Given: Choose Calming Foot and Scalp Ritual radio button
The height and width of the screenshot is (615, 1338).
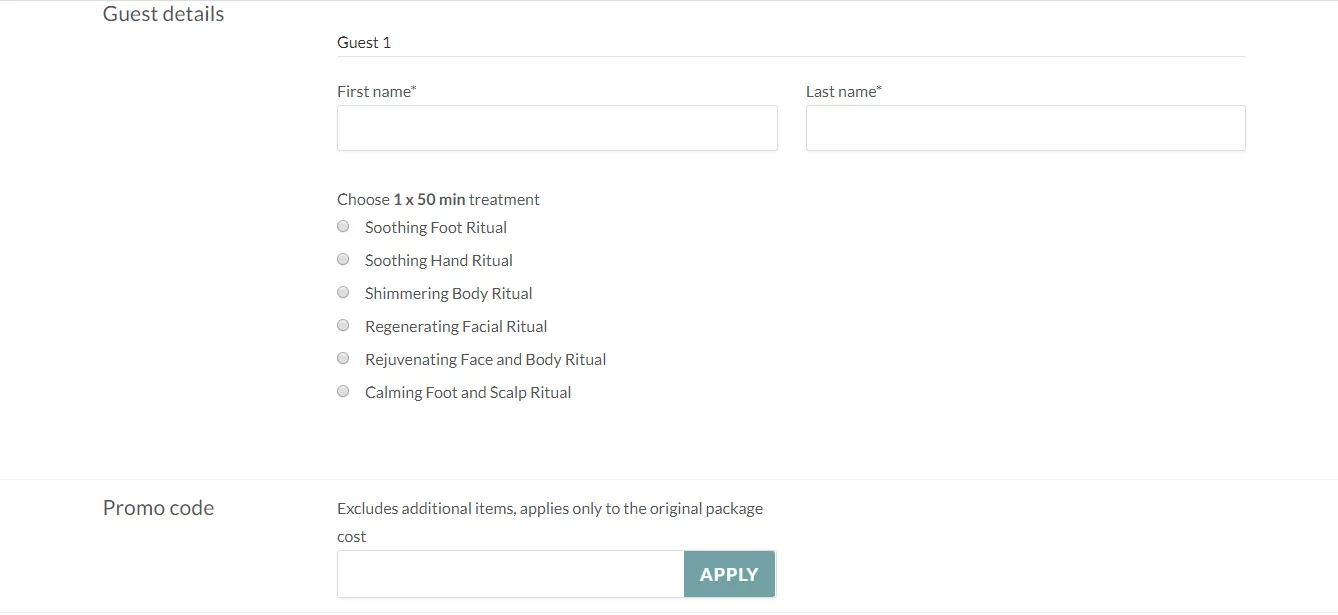Looking at the screenshot, I should (x=343, y=391).
